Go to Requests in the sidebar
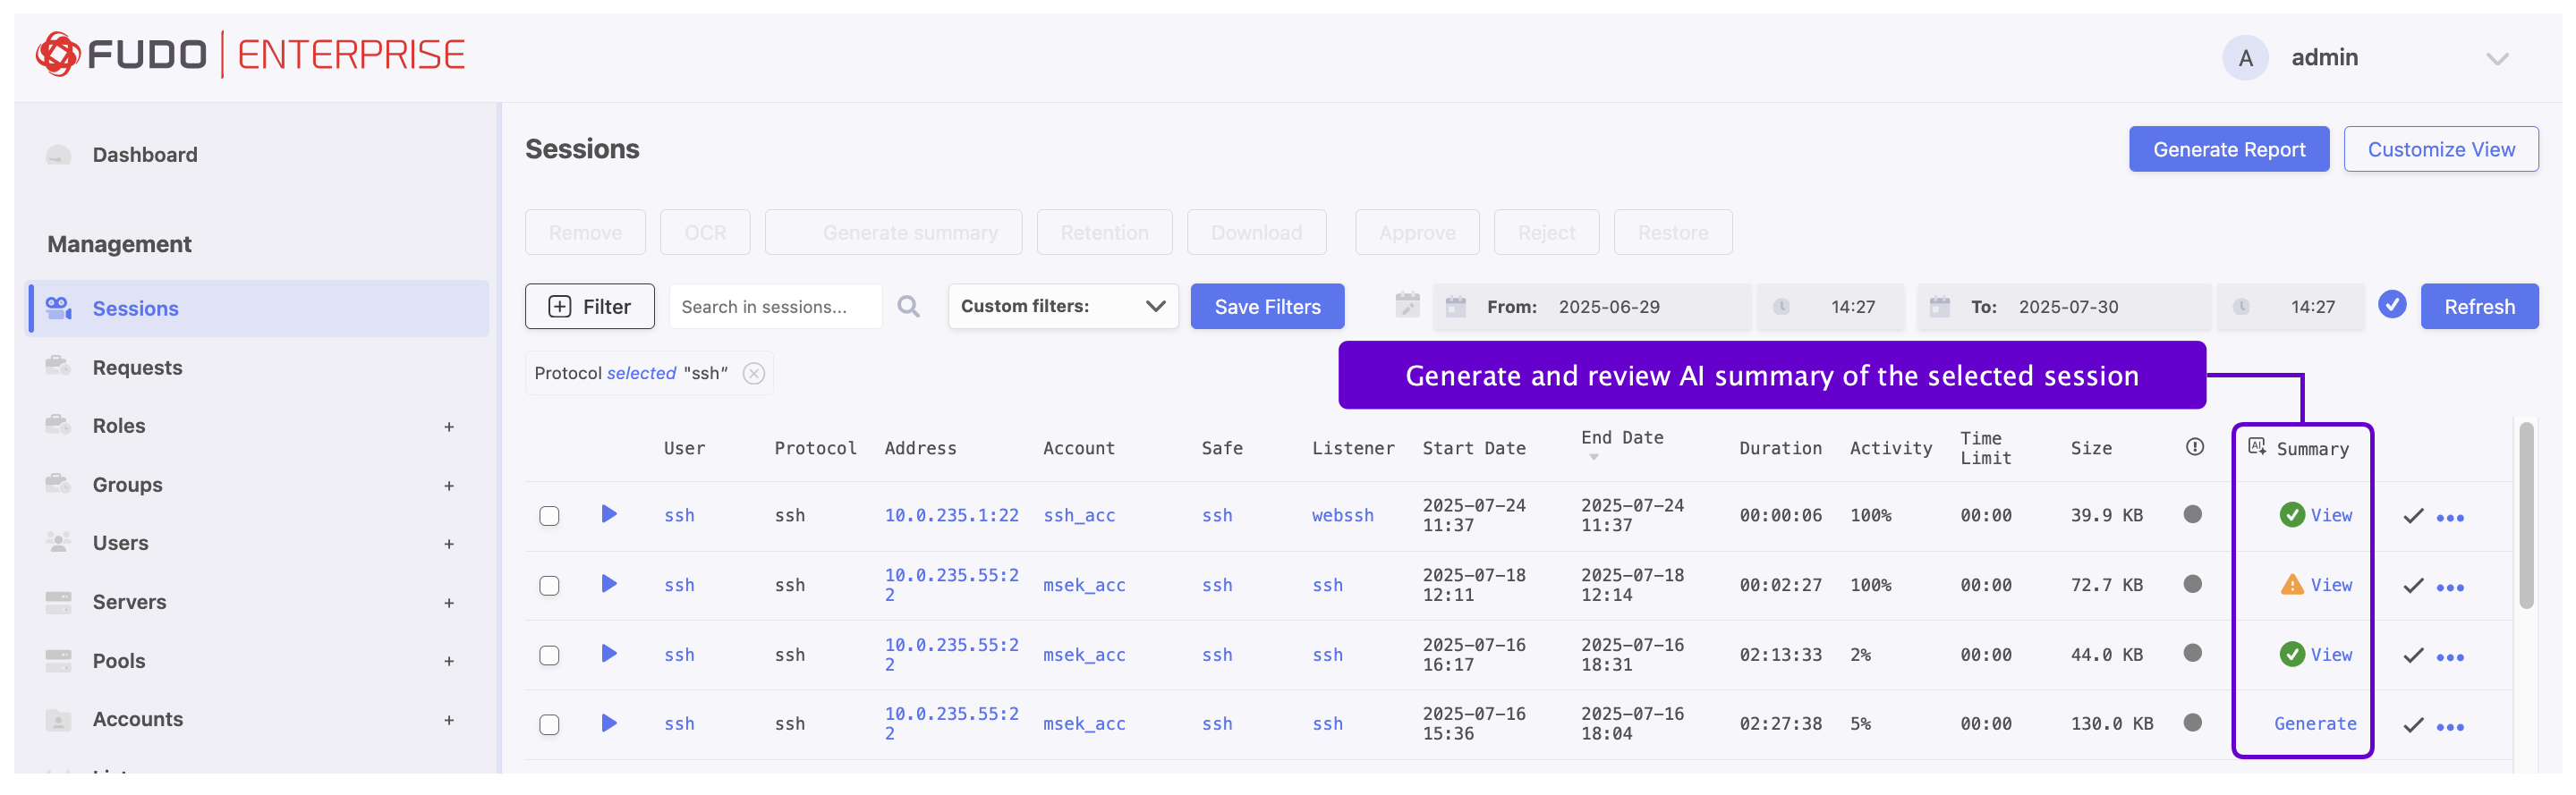The image size is (2576, 795). (x=137, y=367)
